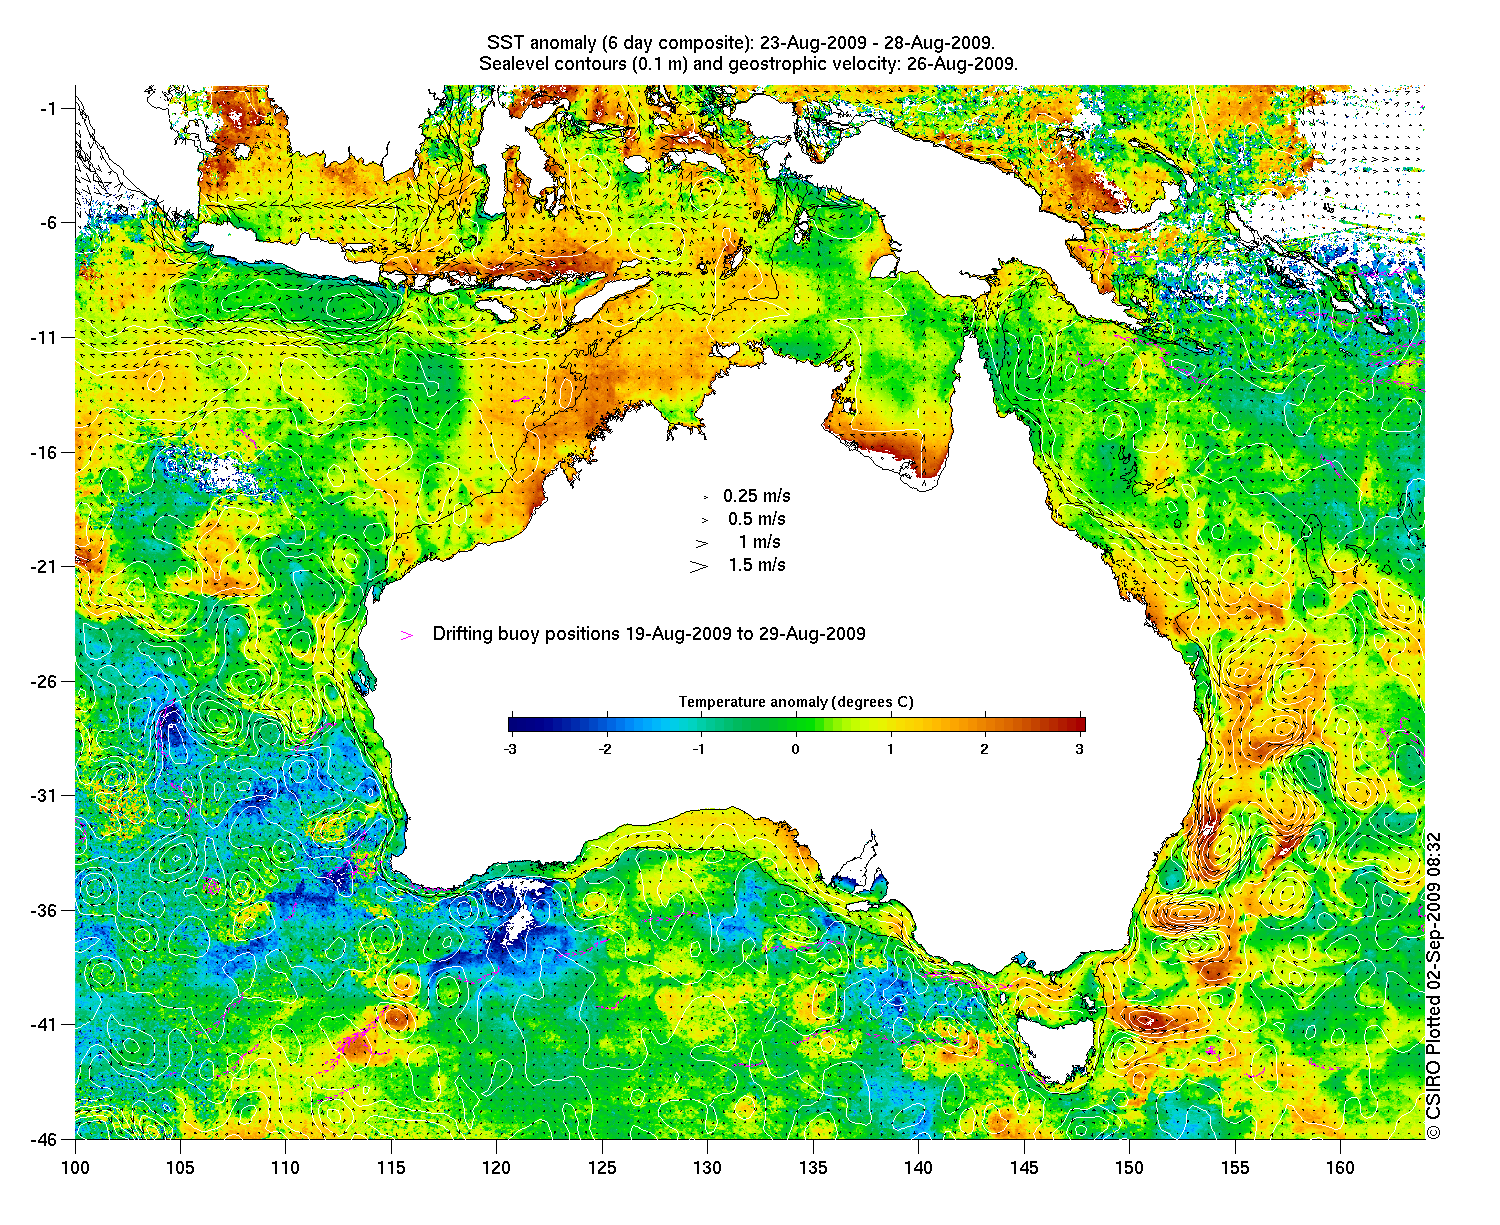Pick the dark red end of colorbar

click(x=1076, y=725)
